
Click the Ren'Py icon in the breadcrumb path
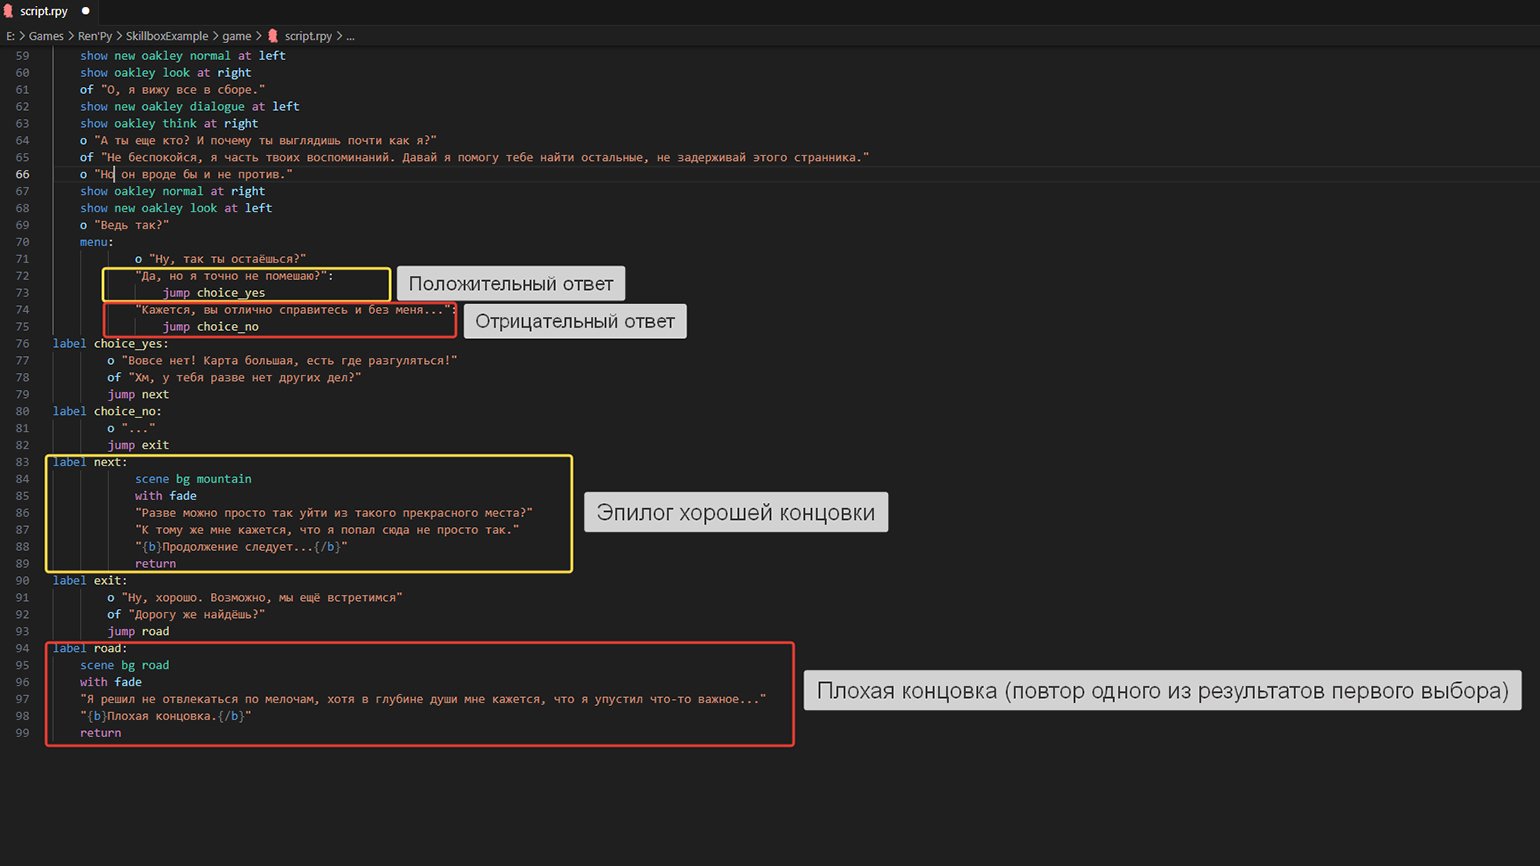273,36
